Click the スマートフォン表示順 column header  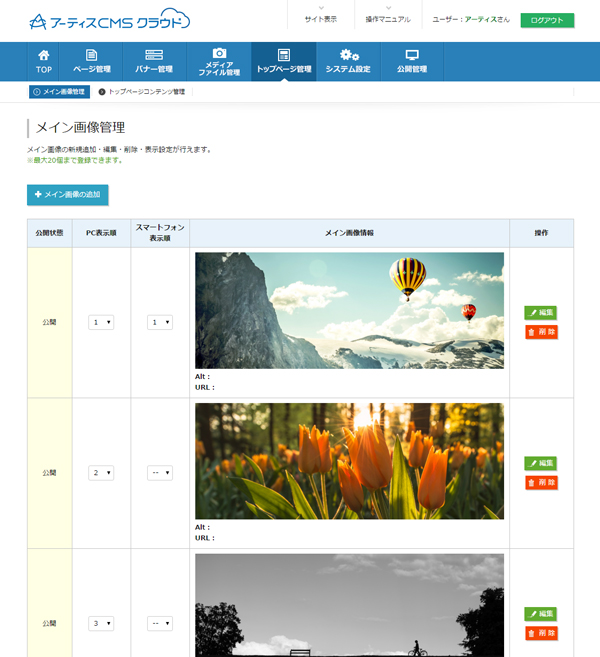tap(160, 233)
